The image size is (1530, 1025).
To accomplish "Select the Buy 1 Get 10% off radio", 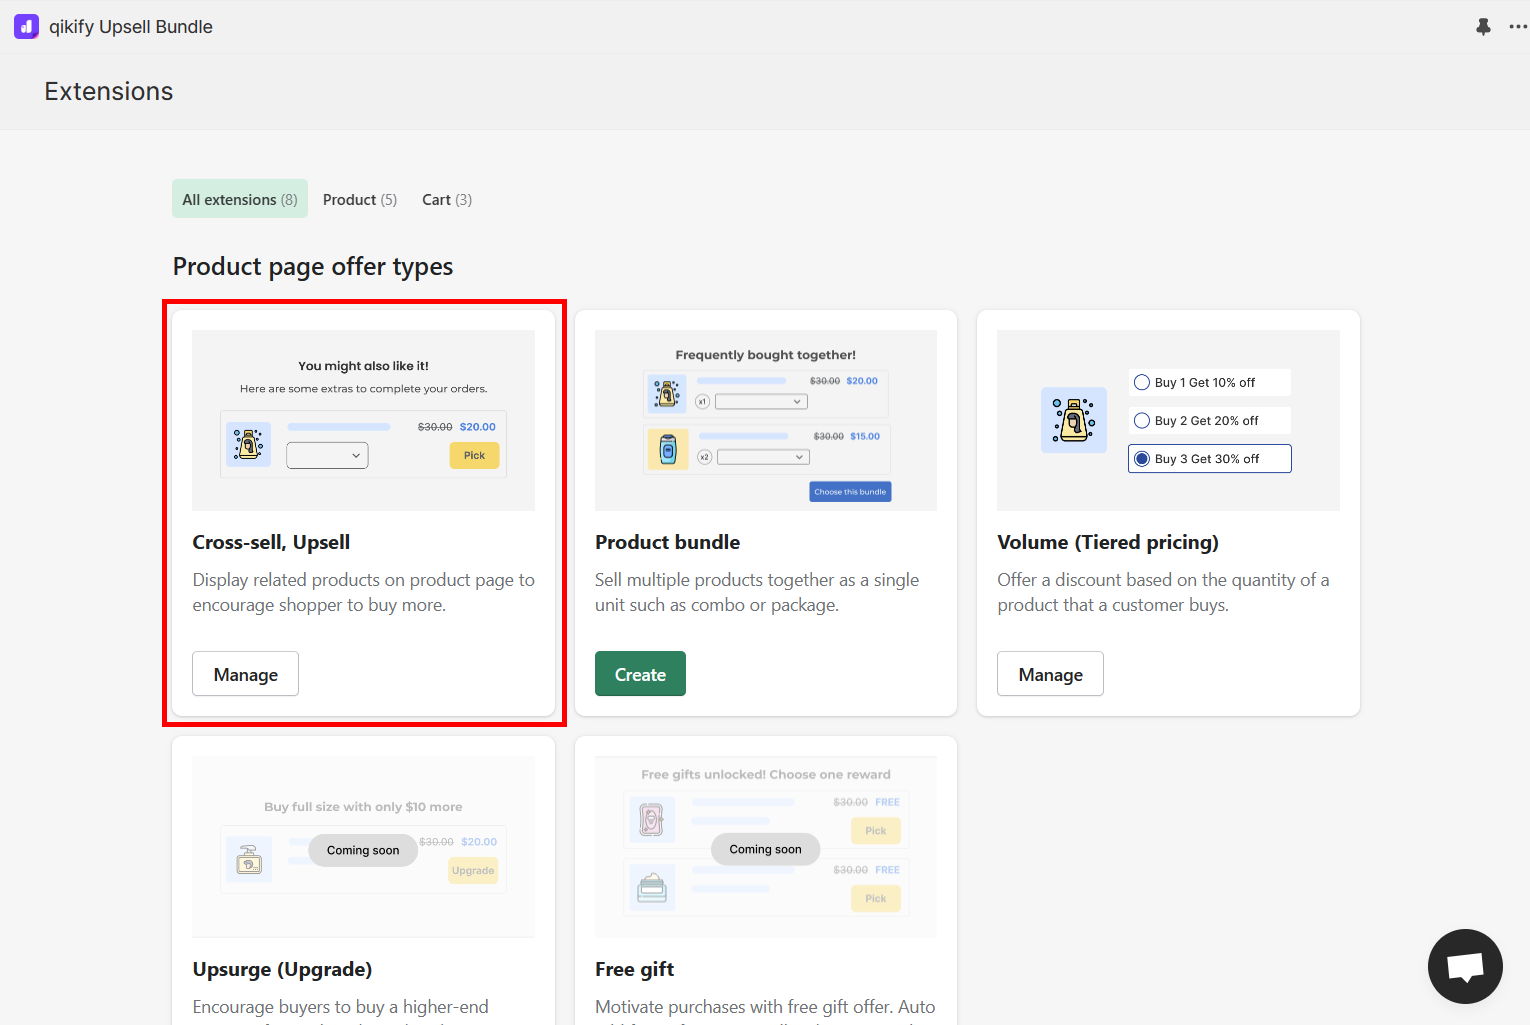I will [1141, 382].
